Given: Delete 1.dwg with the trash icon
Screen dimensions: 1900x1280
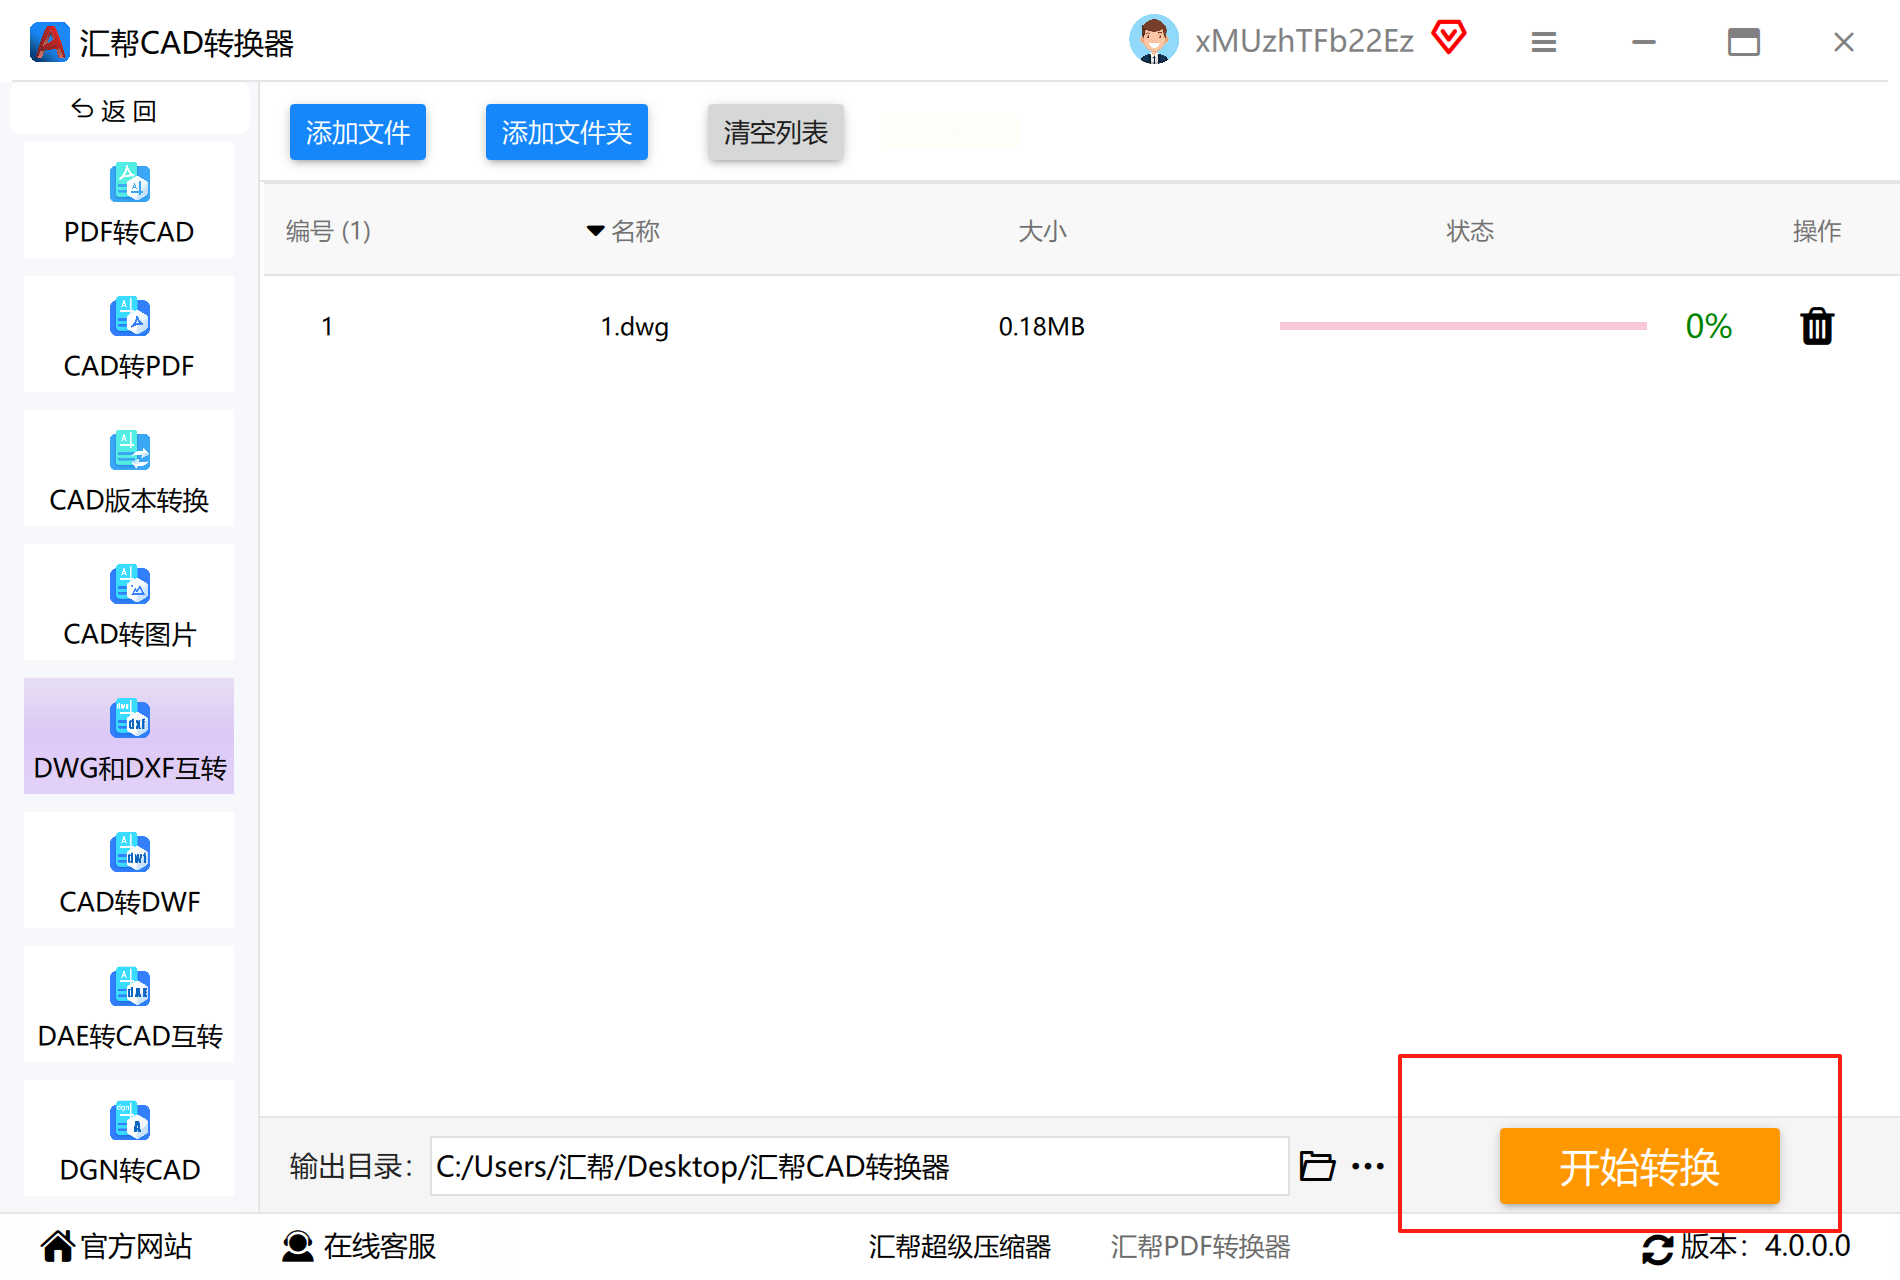Looking at the screenshot, I should 1817,326.
